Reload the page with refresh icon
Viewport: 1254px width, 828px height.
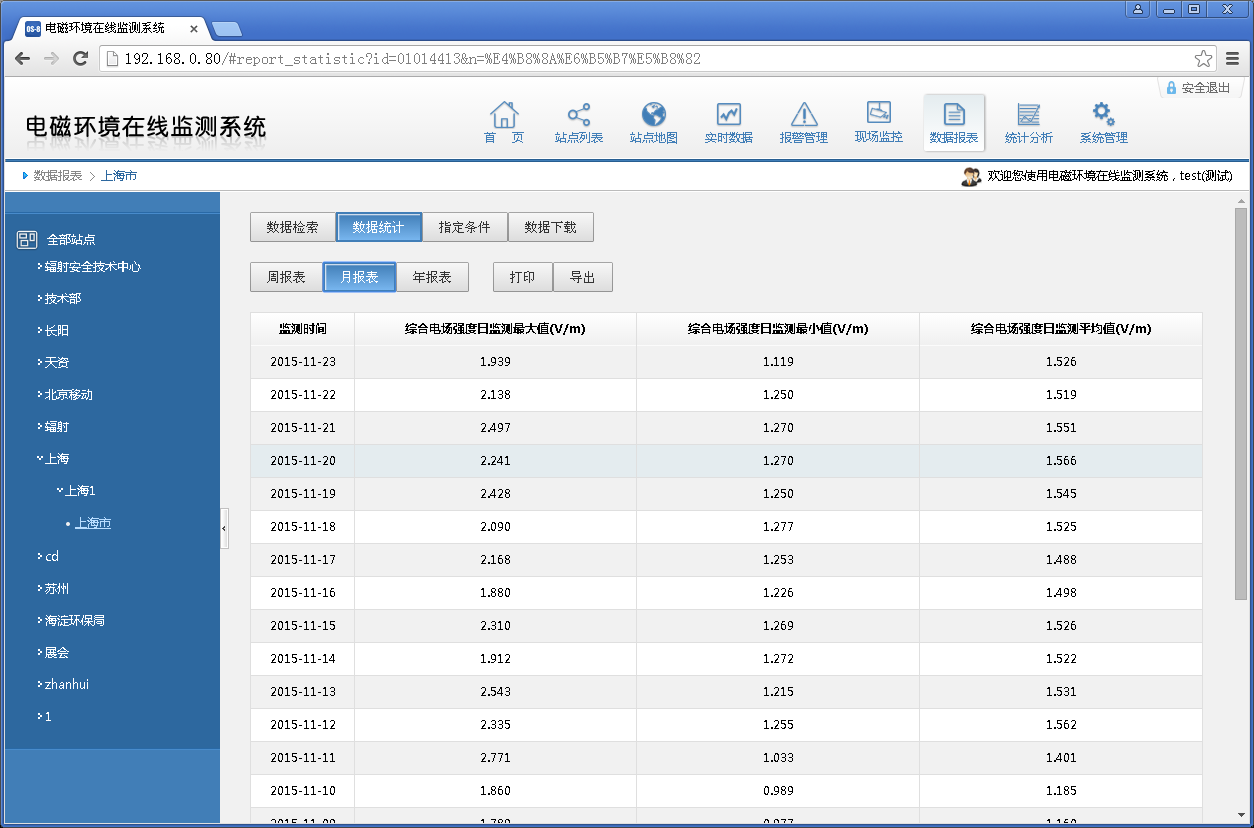point(81,59)
